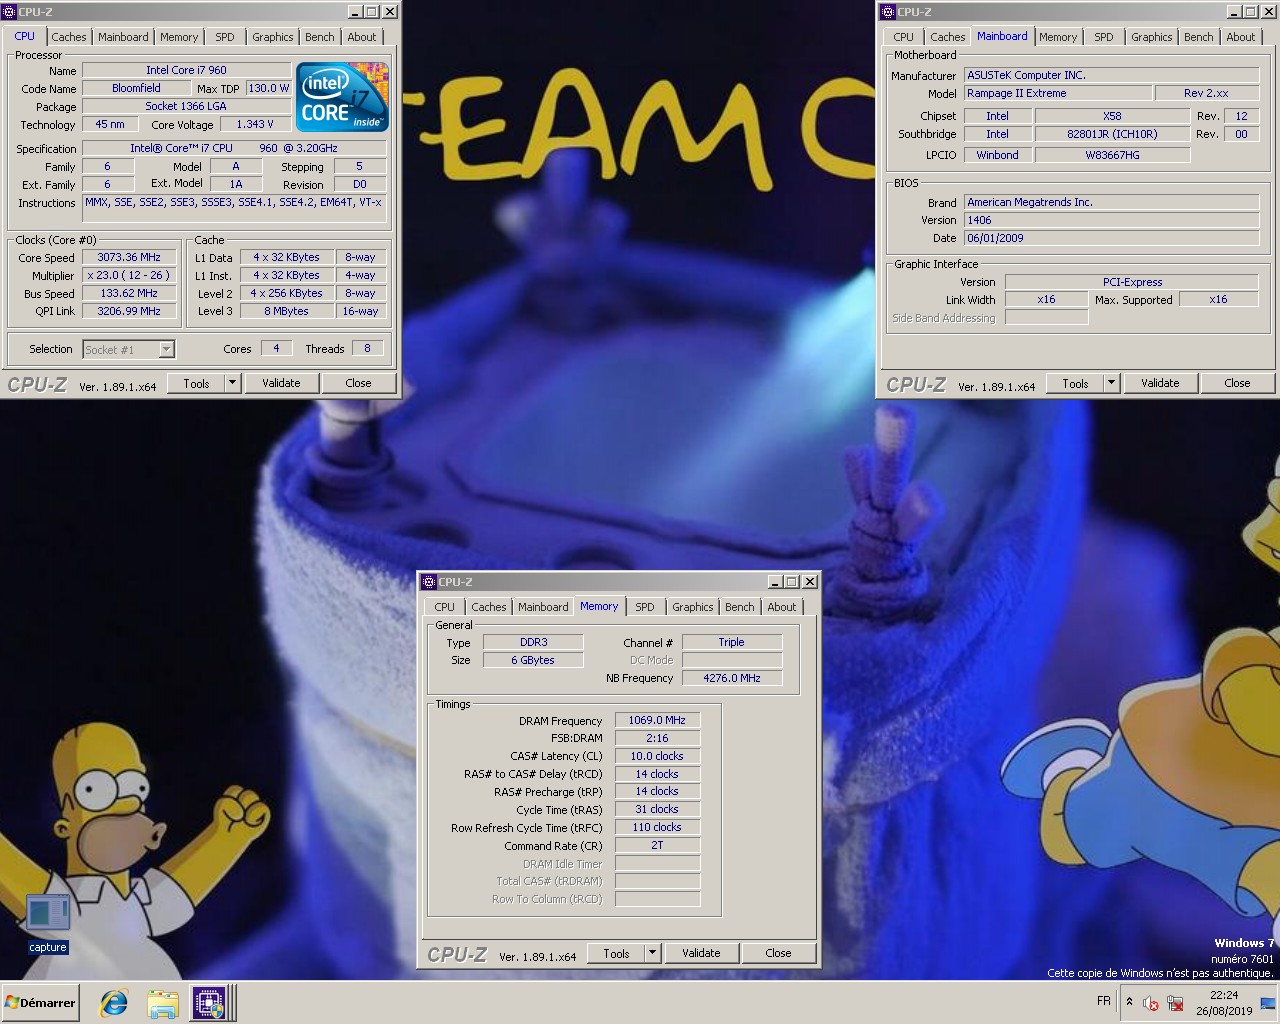Open Caches tab in the CPU window
This screenshot has height=1024, width=1280.
point(69,37)
